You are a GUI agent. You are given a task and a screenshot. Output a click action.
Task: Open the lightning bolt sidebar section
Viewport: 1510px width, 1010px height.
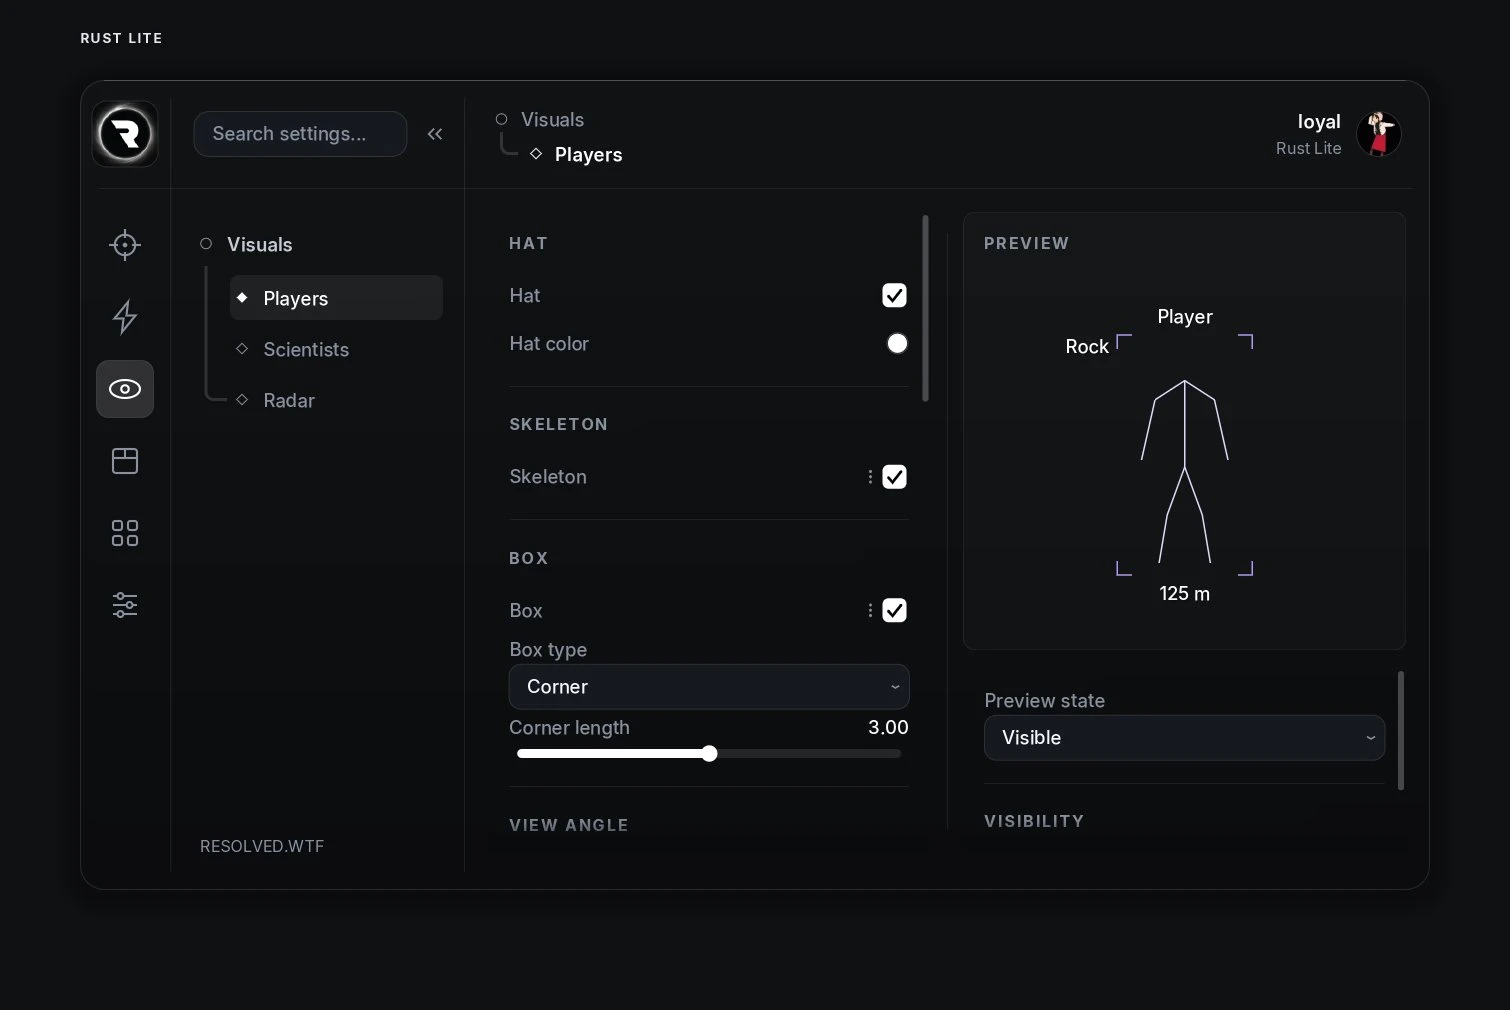tap(125, 317)
